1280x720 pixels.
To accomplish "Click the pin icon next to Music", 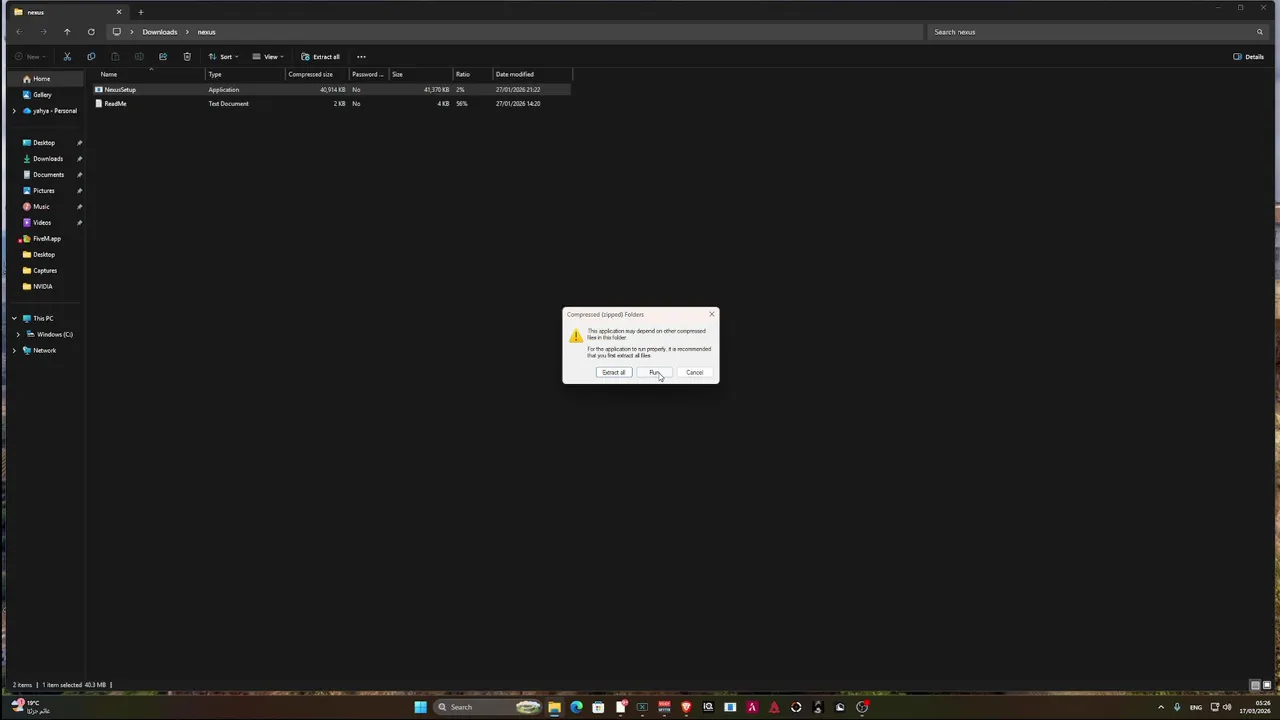I will (x=79, y=206).
